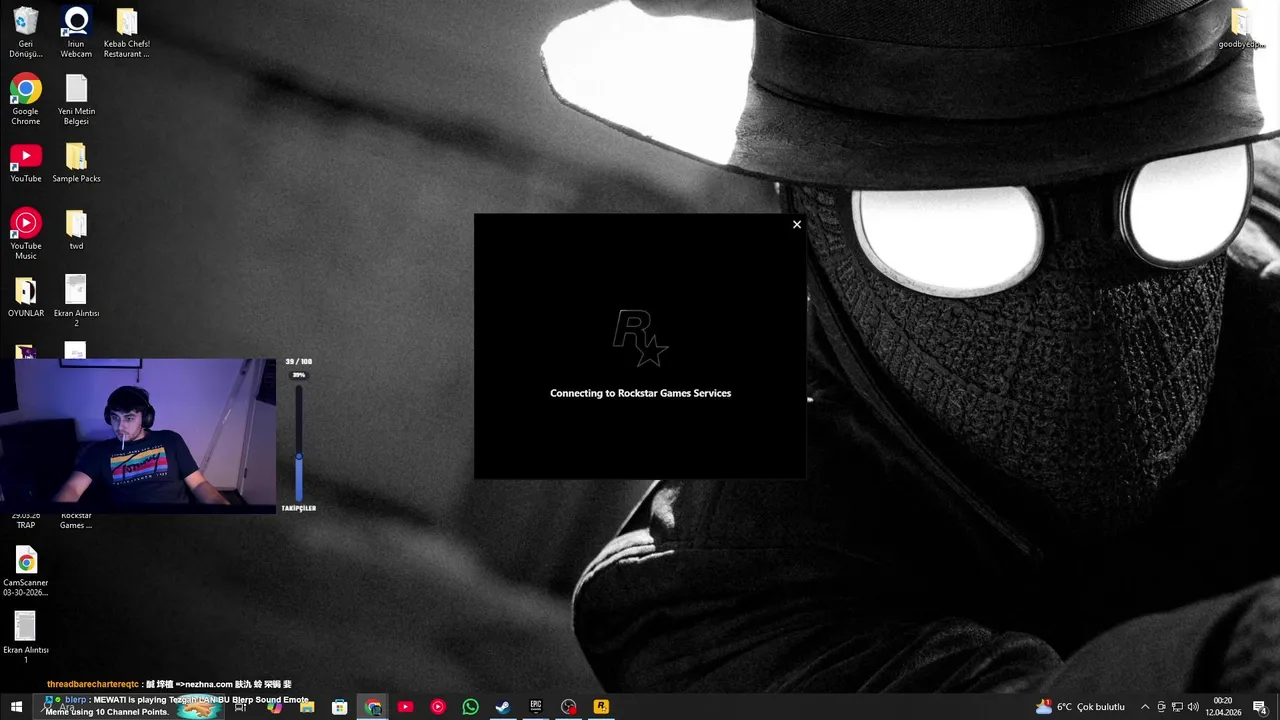Select the Iriun Webcam desktop shortcut
This screenshot has width=1280, height=720.
tap(76, 32)
